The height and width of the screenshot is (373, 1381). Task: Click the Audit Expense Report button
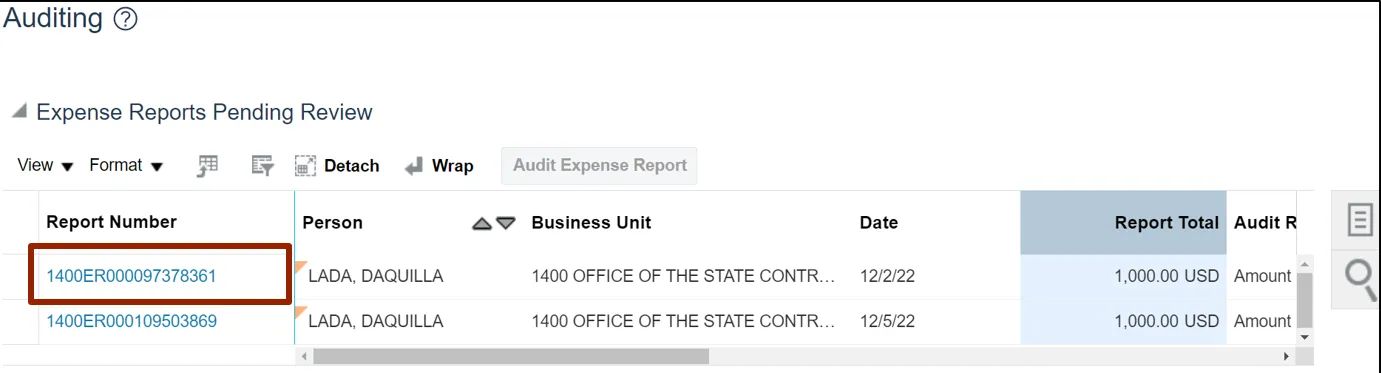coord(599,166)
